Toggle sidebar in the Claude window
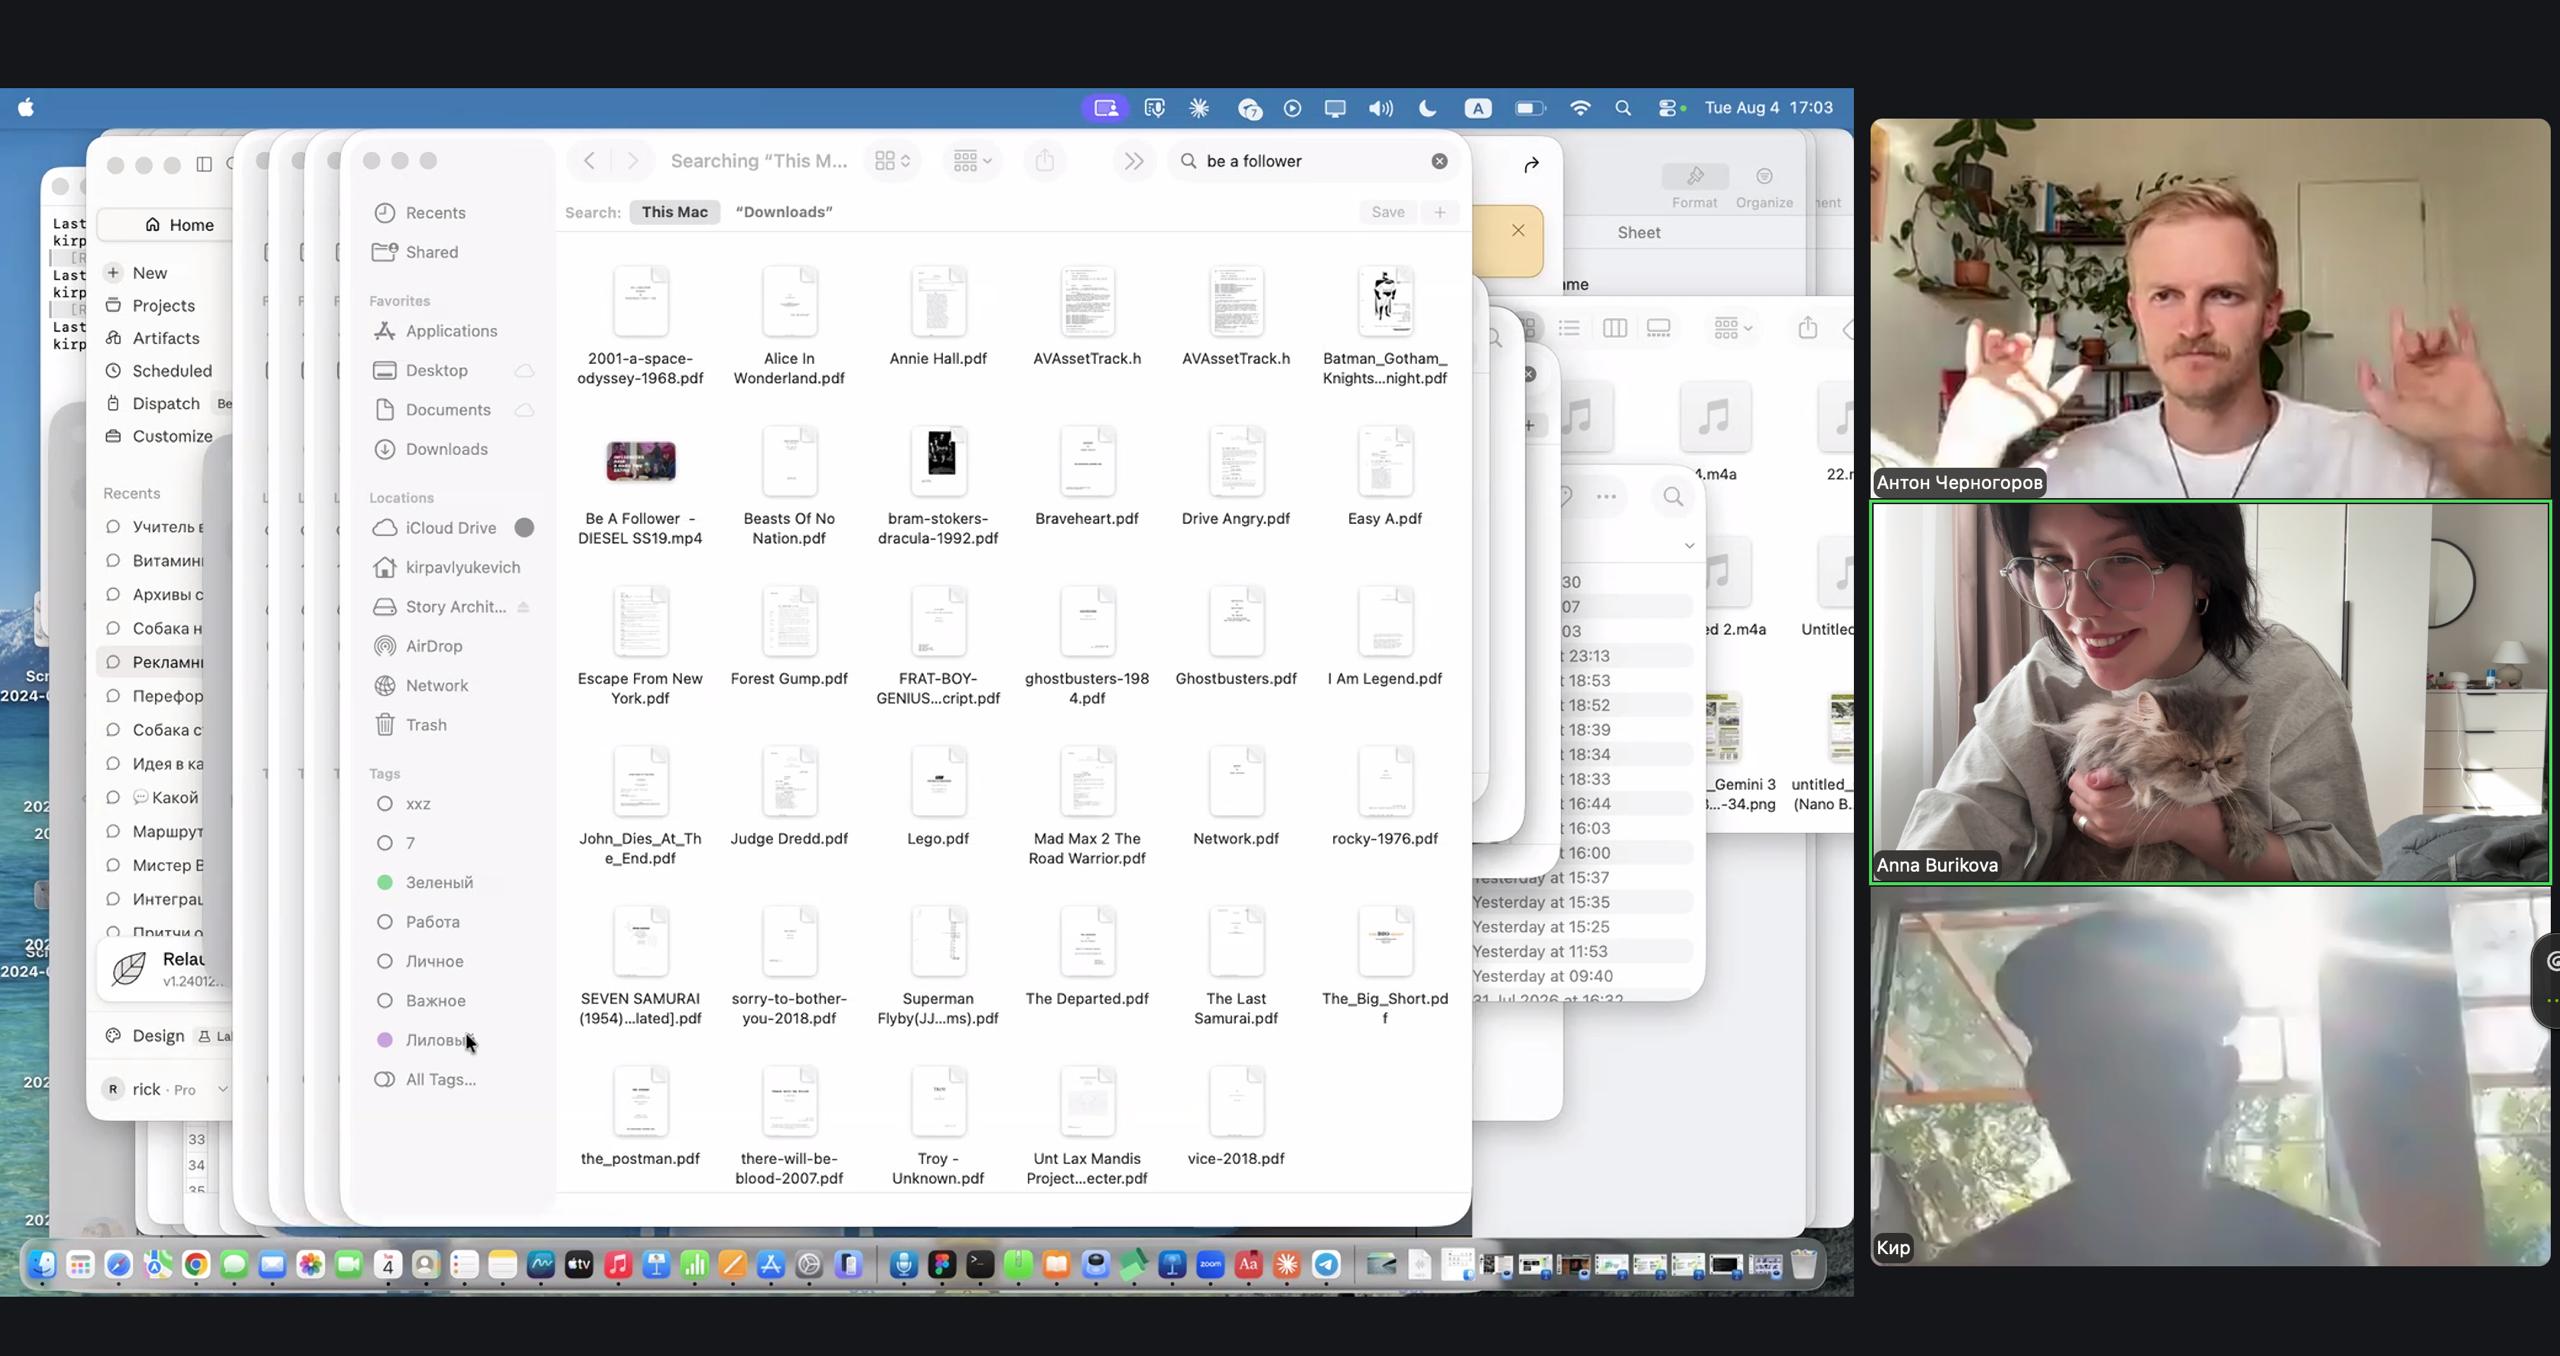This screenshot has height=1356, width=2560. [x=204, y=164]
